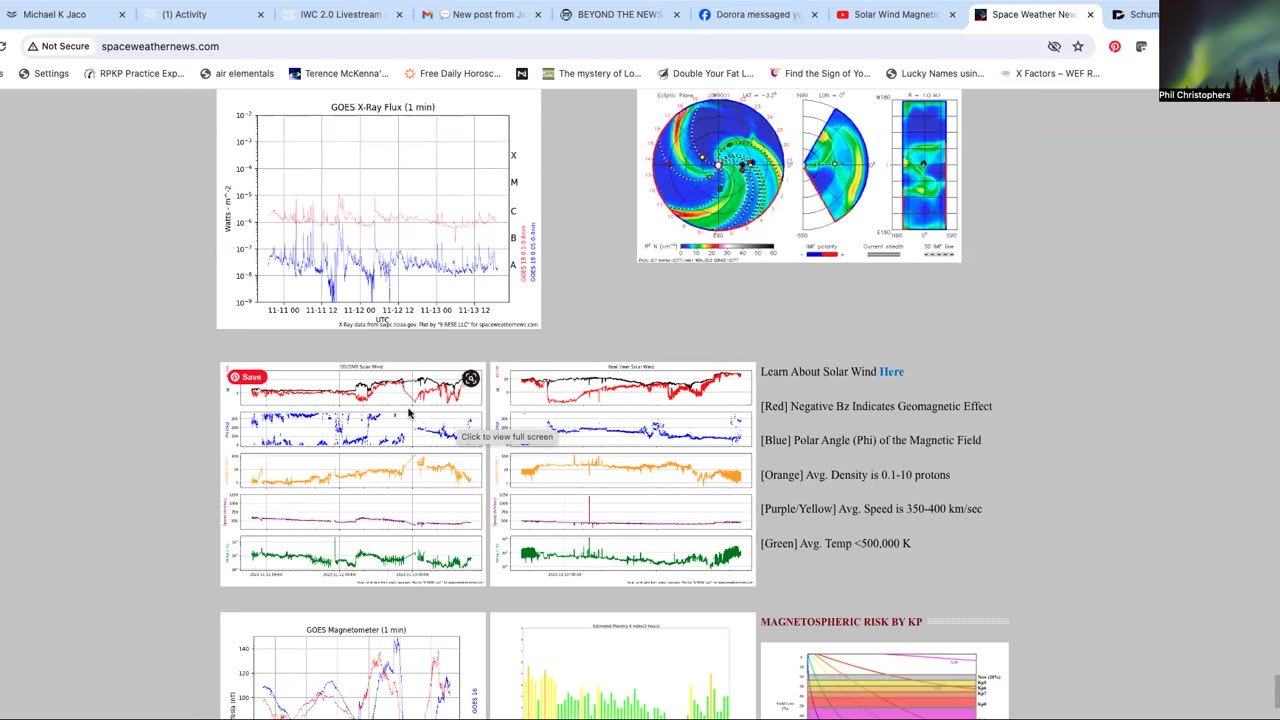The width and height of the screenshot is (1280, 720).
Task: Open the Settings bookmark
Action: (x=44, y=73)
